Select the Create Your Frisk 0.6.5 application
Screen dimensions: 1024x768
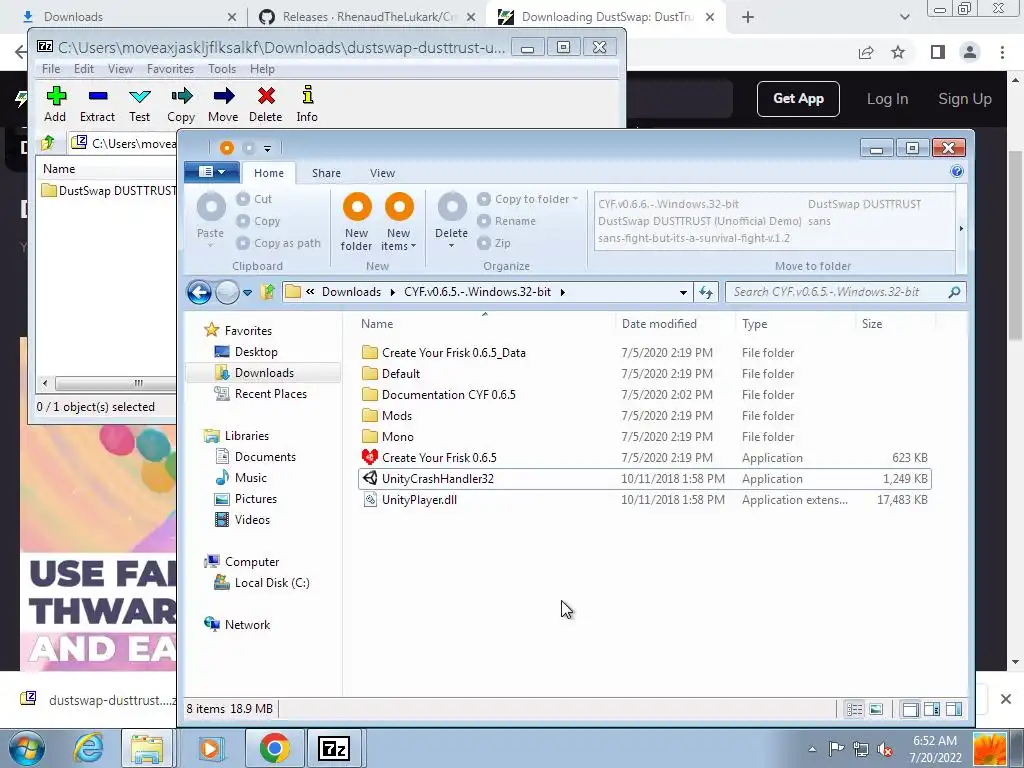[645, 458]
